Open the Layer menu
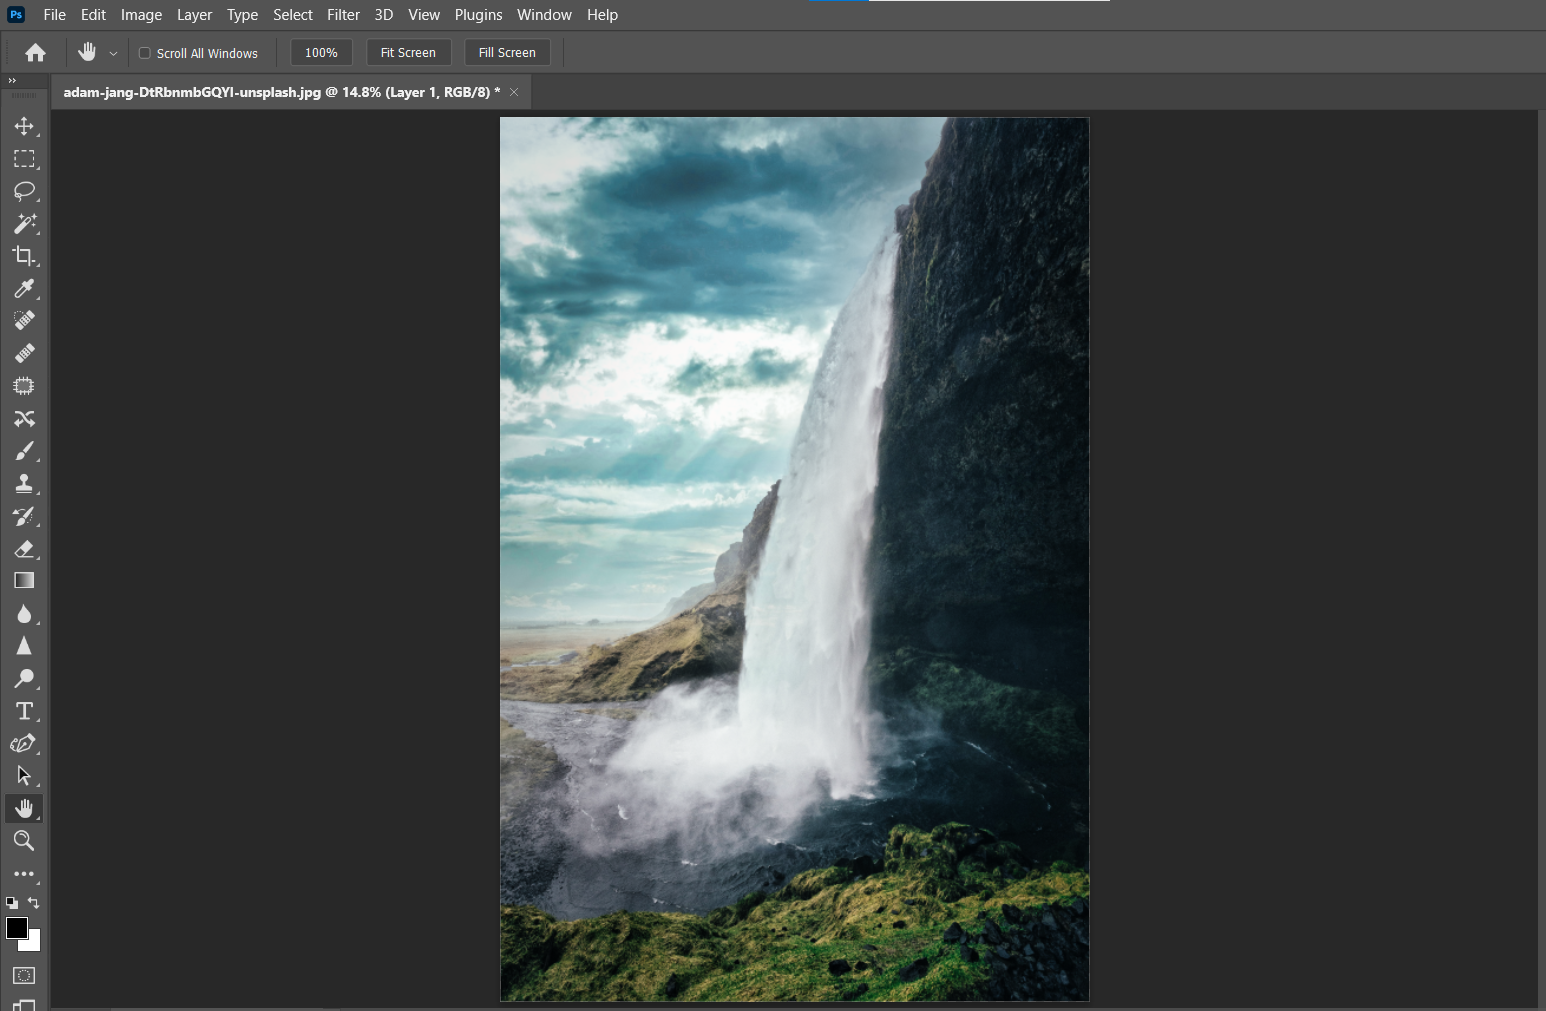Viewport: 1546px width, 1011px height. 194,15
